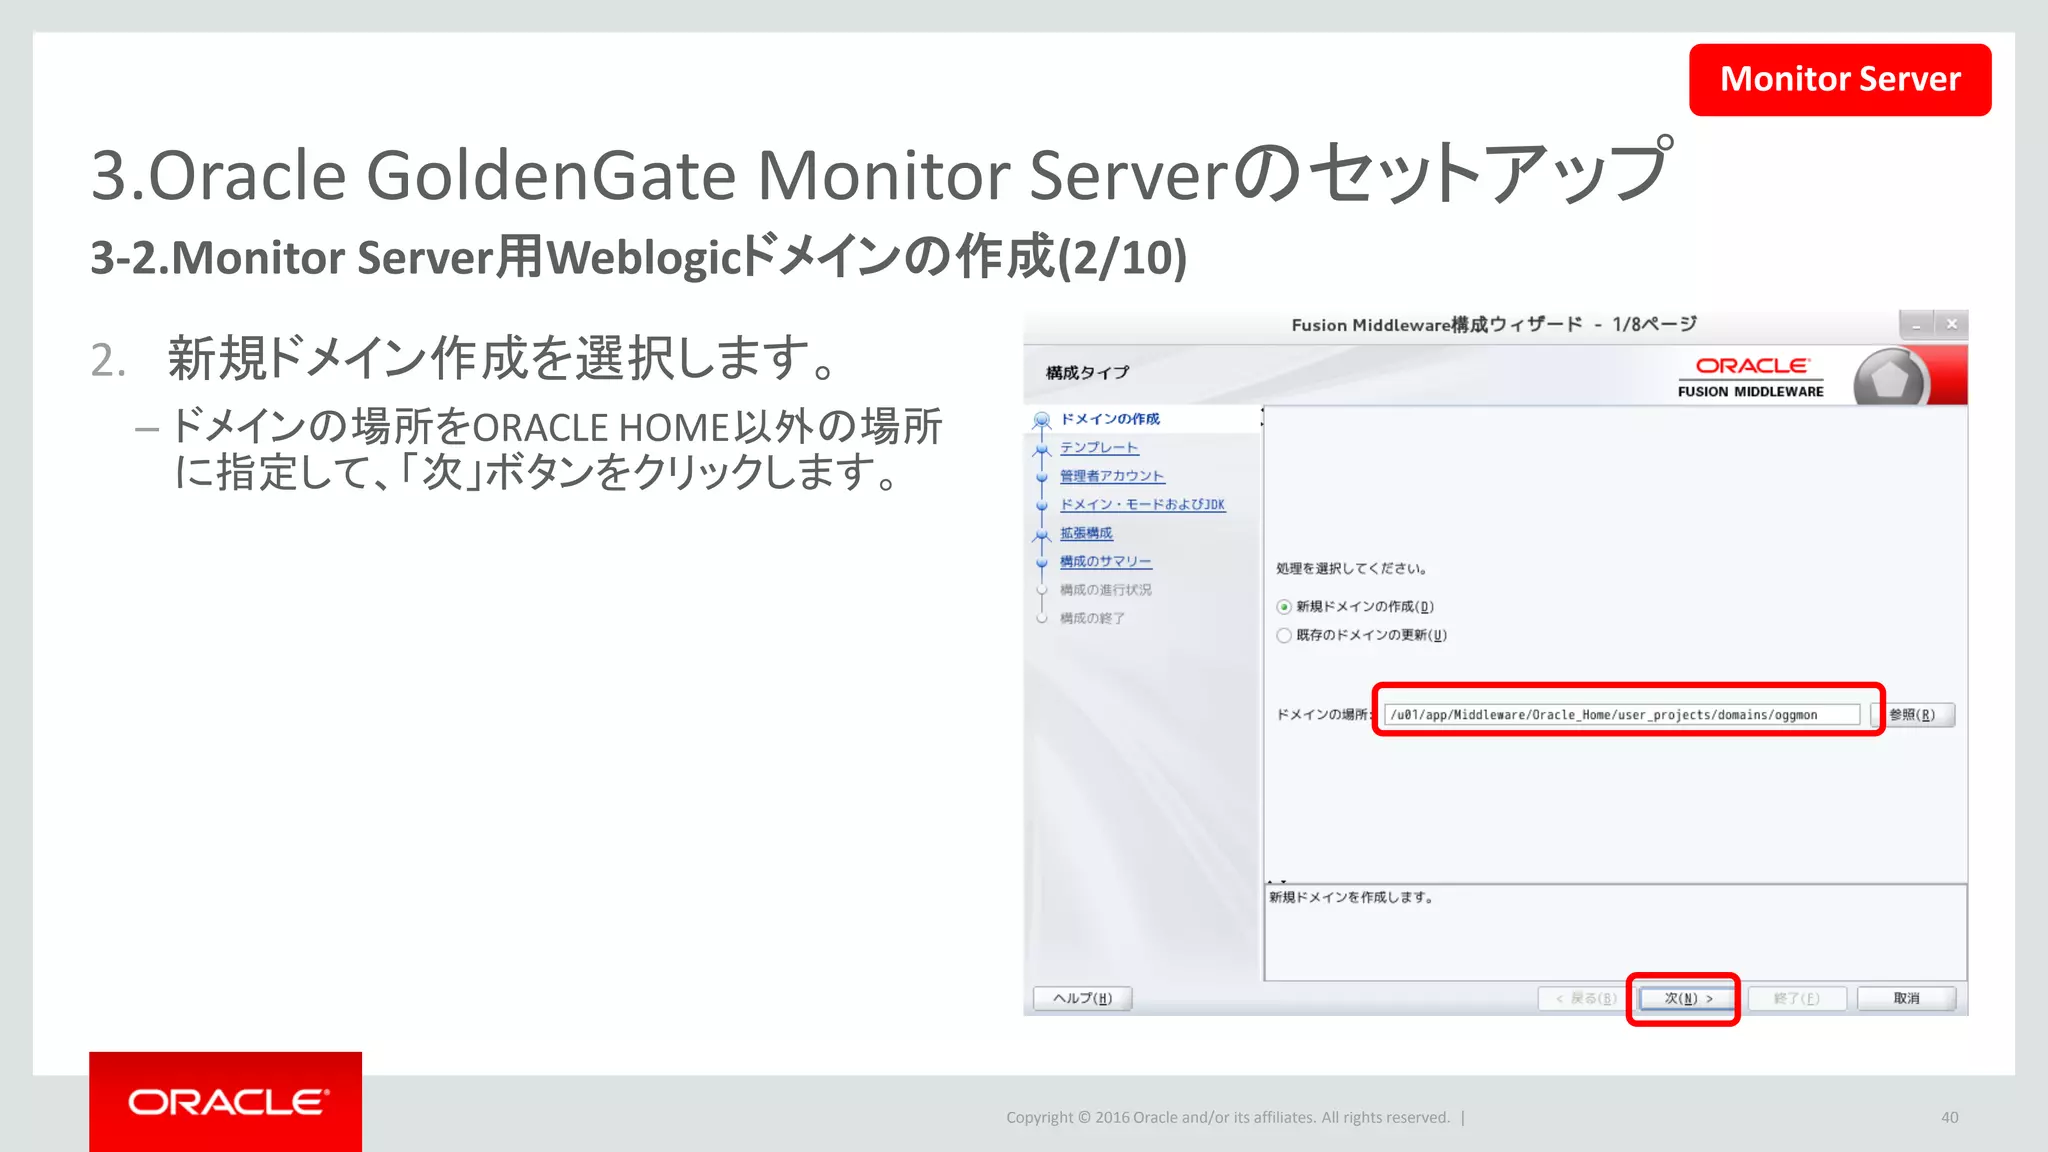Click the 処理を選択してください prompt text
This screenshot has width=2048, height=1152.
click(1351, 568)
